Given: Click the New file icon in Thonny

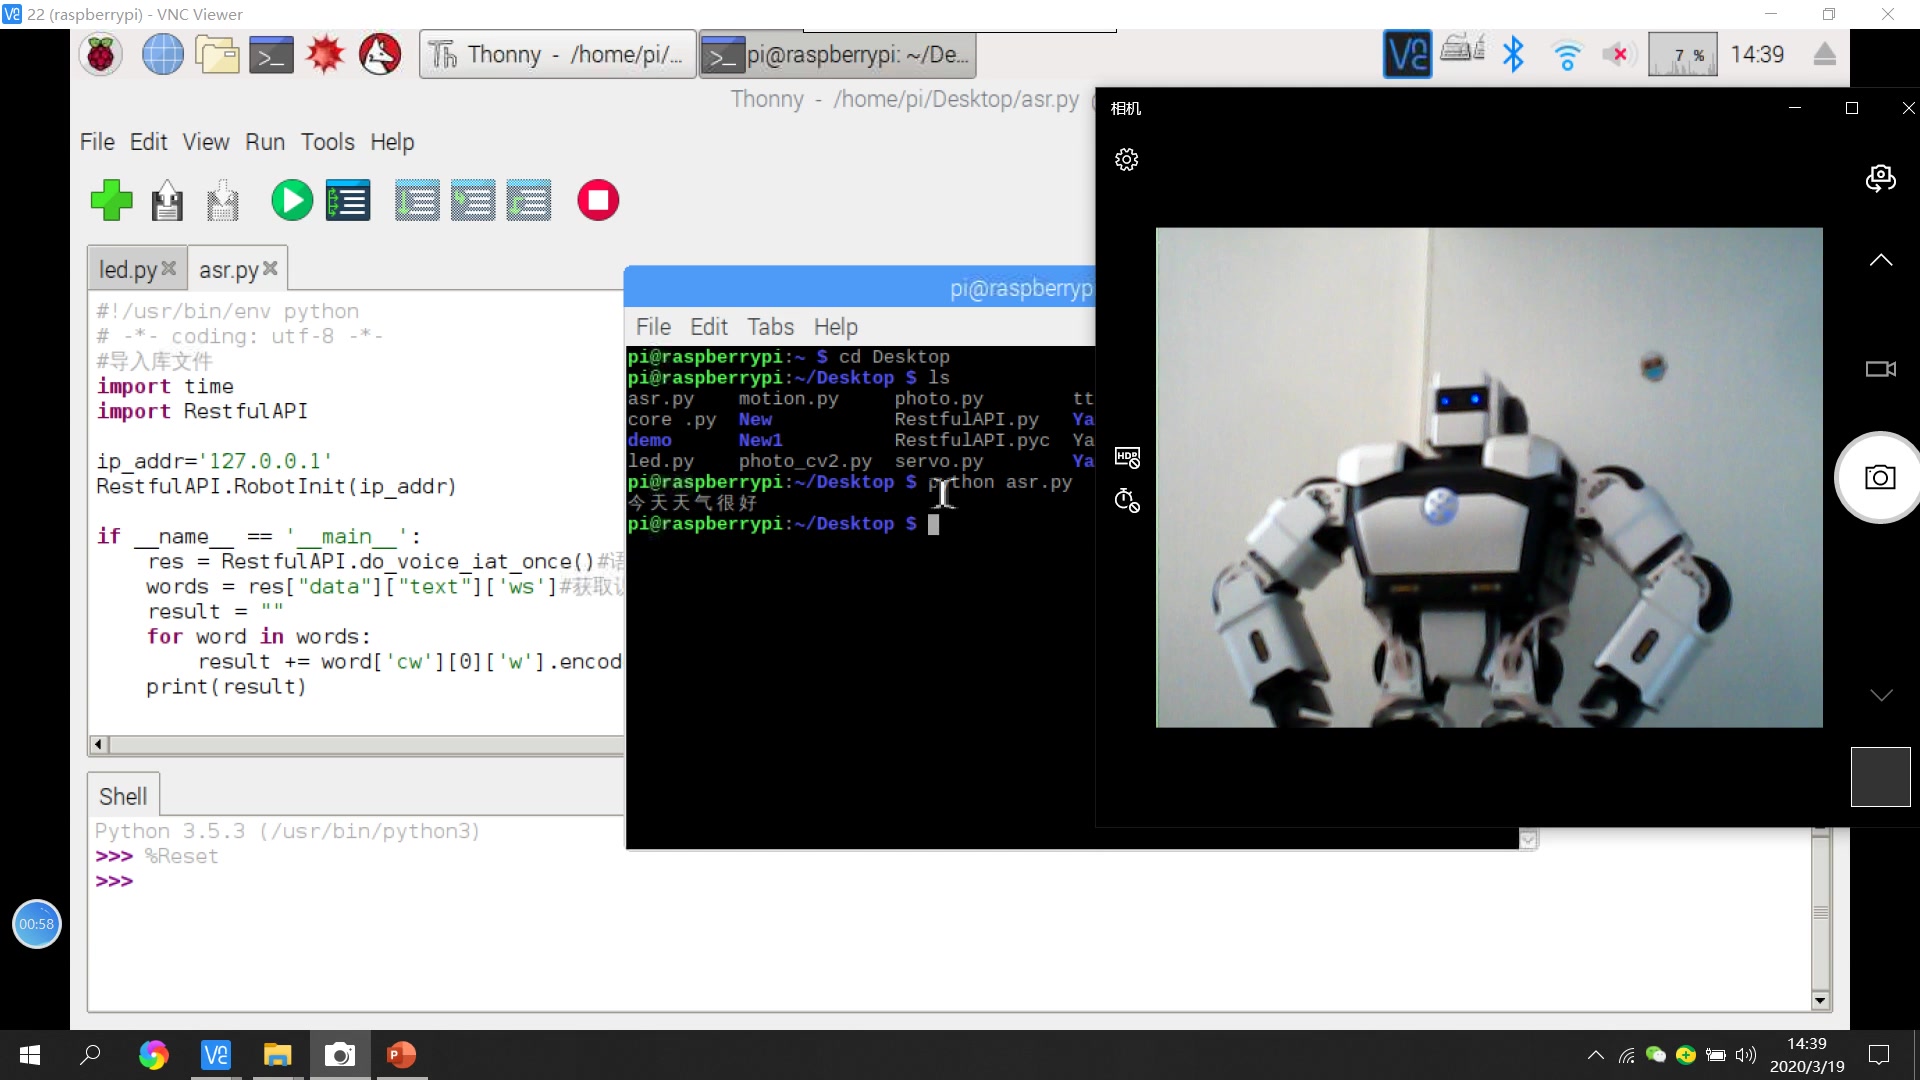Looking at the screenshot, I should tap(112, 200).
